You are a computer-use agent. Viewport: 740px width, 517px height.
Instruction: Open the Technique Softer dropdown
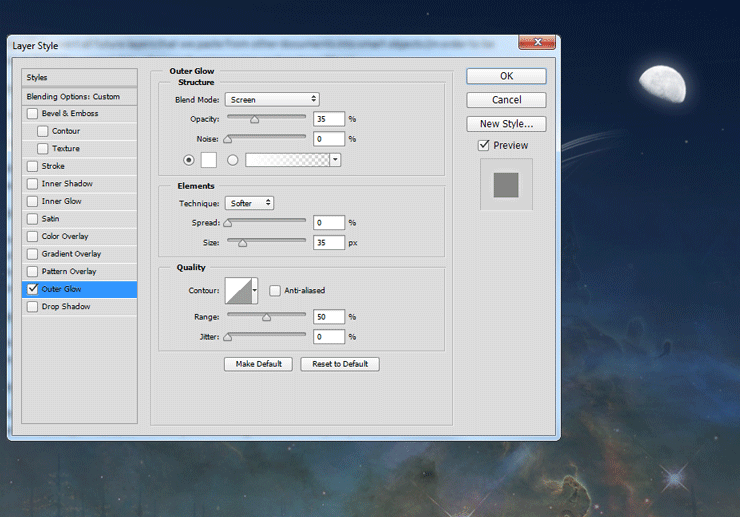click(249, 203)
